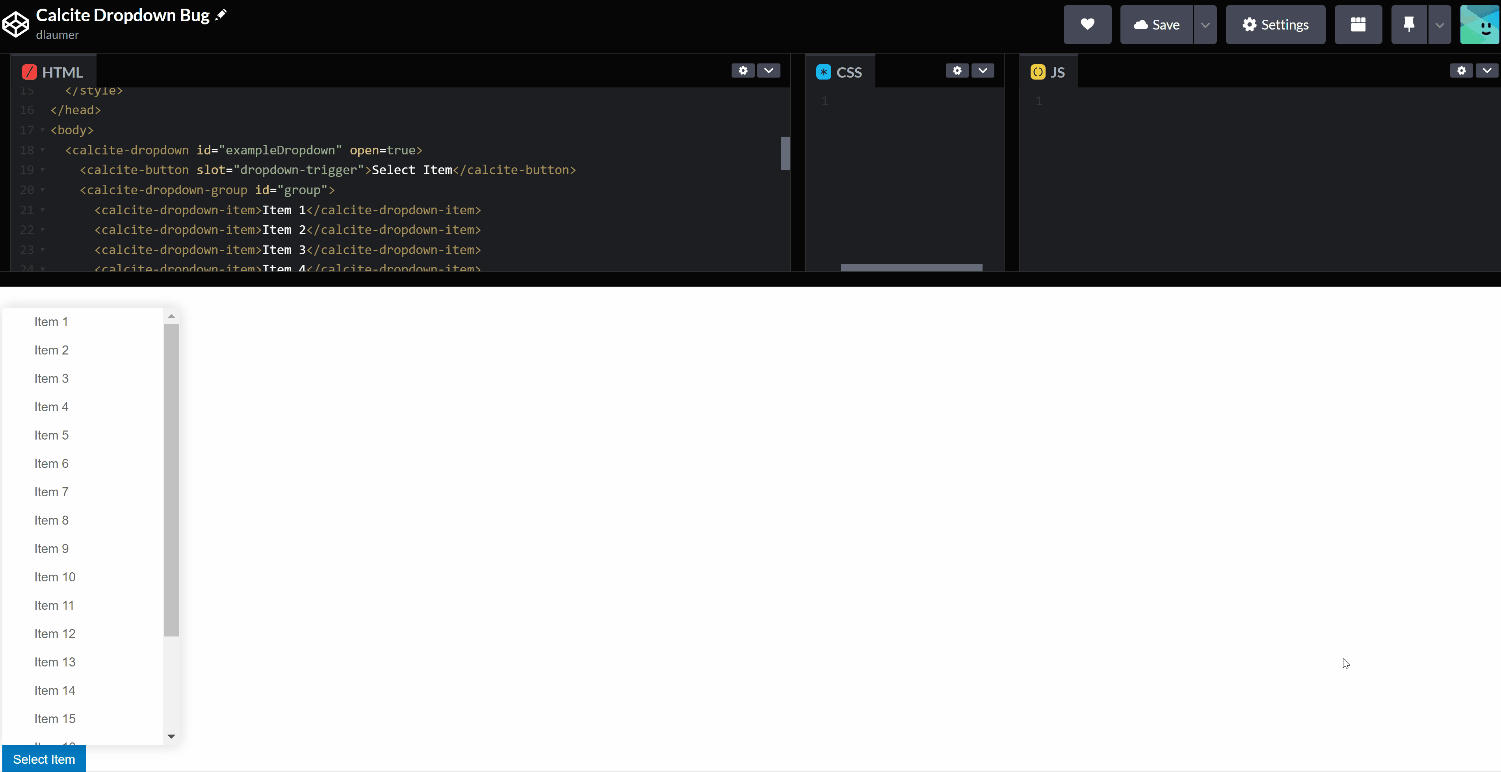Image resolution: width=1501 pixels, height=772 pixels.
Task: Click the CodePen logo icon
Action: pos(16,25)
